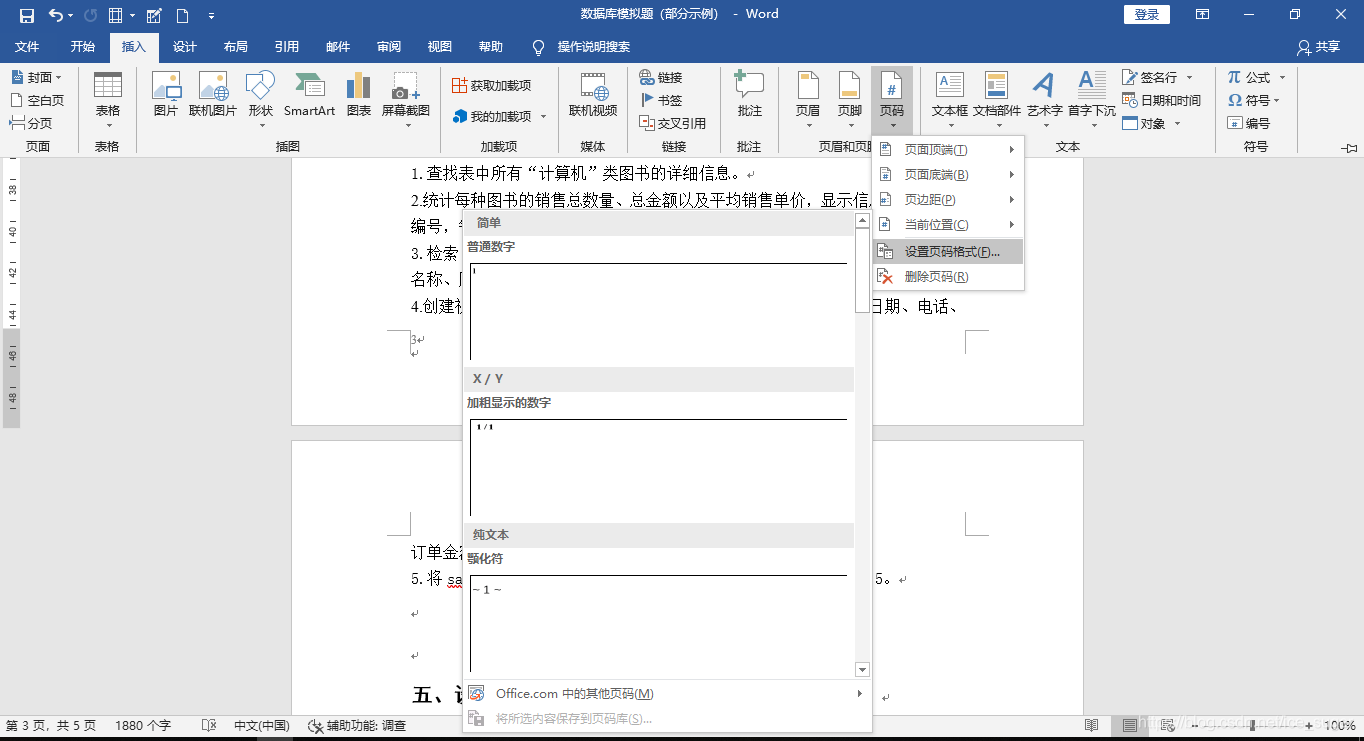Click the Sign in (登录) button

1147,14
